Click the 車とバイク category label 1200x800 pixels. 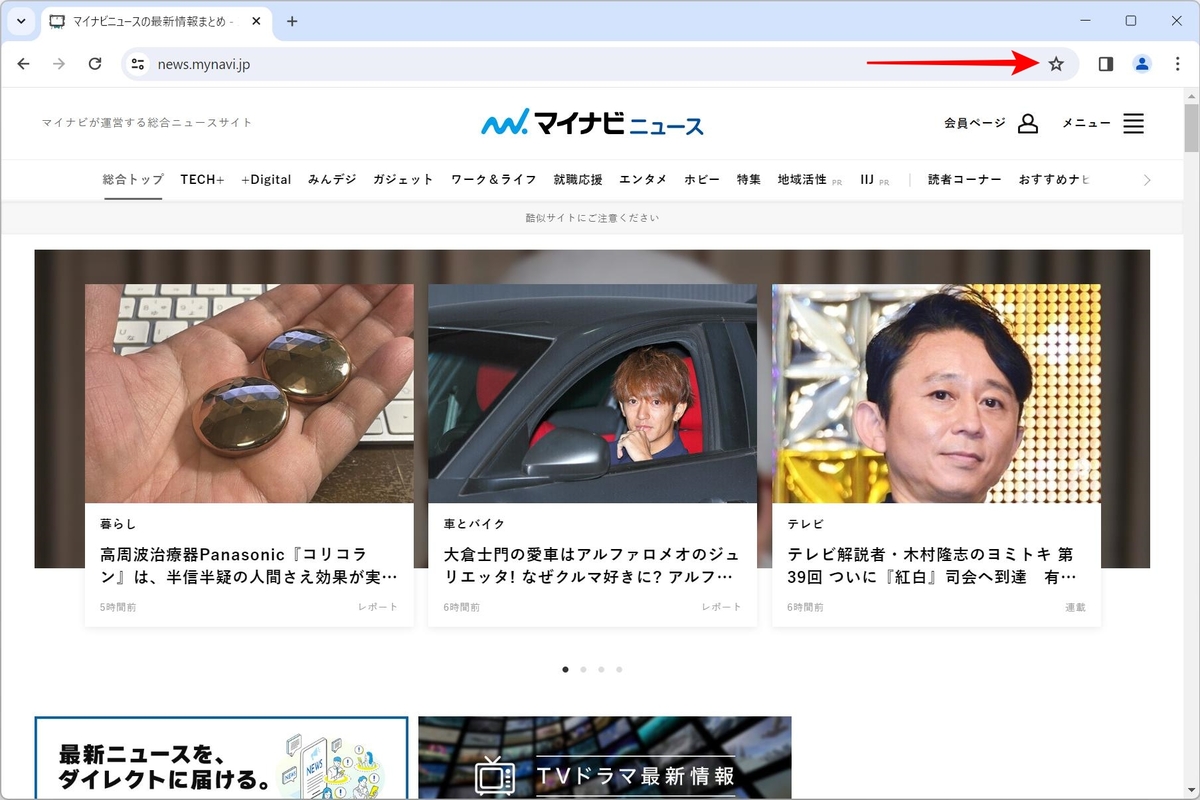pyautogui.click(x=474, y=524)
